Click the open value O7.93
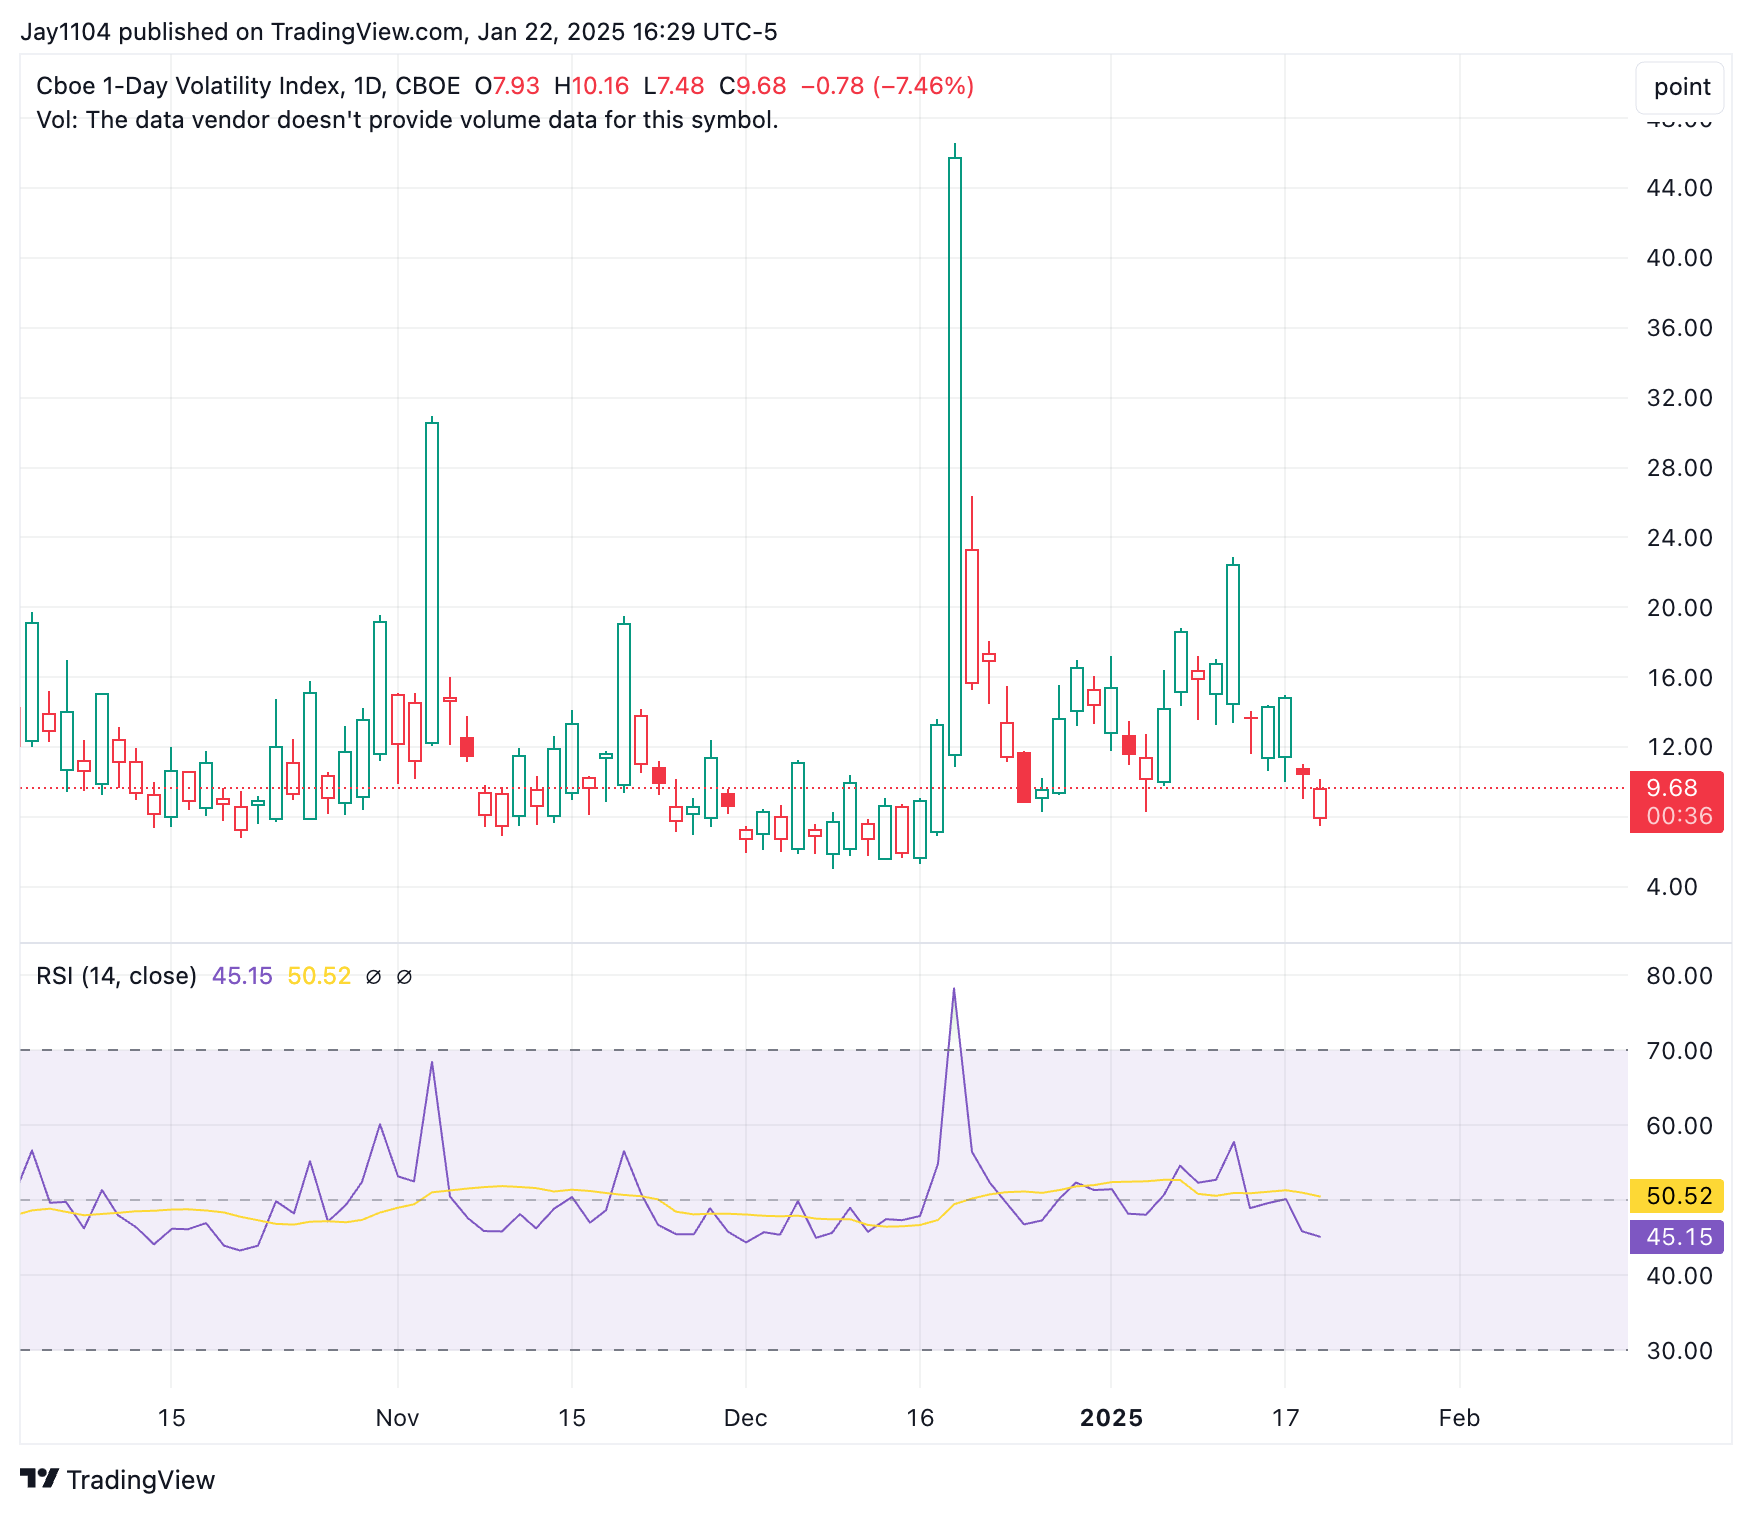 [x=507, y=86]
